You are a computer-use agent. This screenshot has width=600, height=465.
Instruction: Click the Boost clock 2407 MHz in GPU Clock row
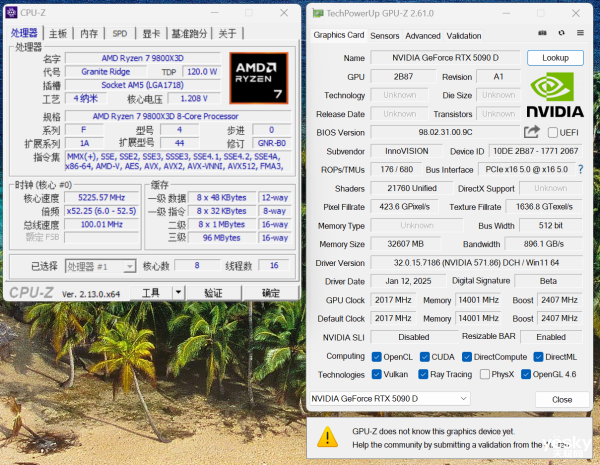click(x=559, y=300)
